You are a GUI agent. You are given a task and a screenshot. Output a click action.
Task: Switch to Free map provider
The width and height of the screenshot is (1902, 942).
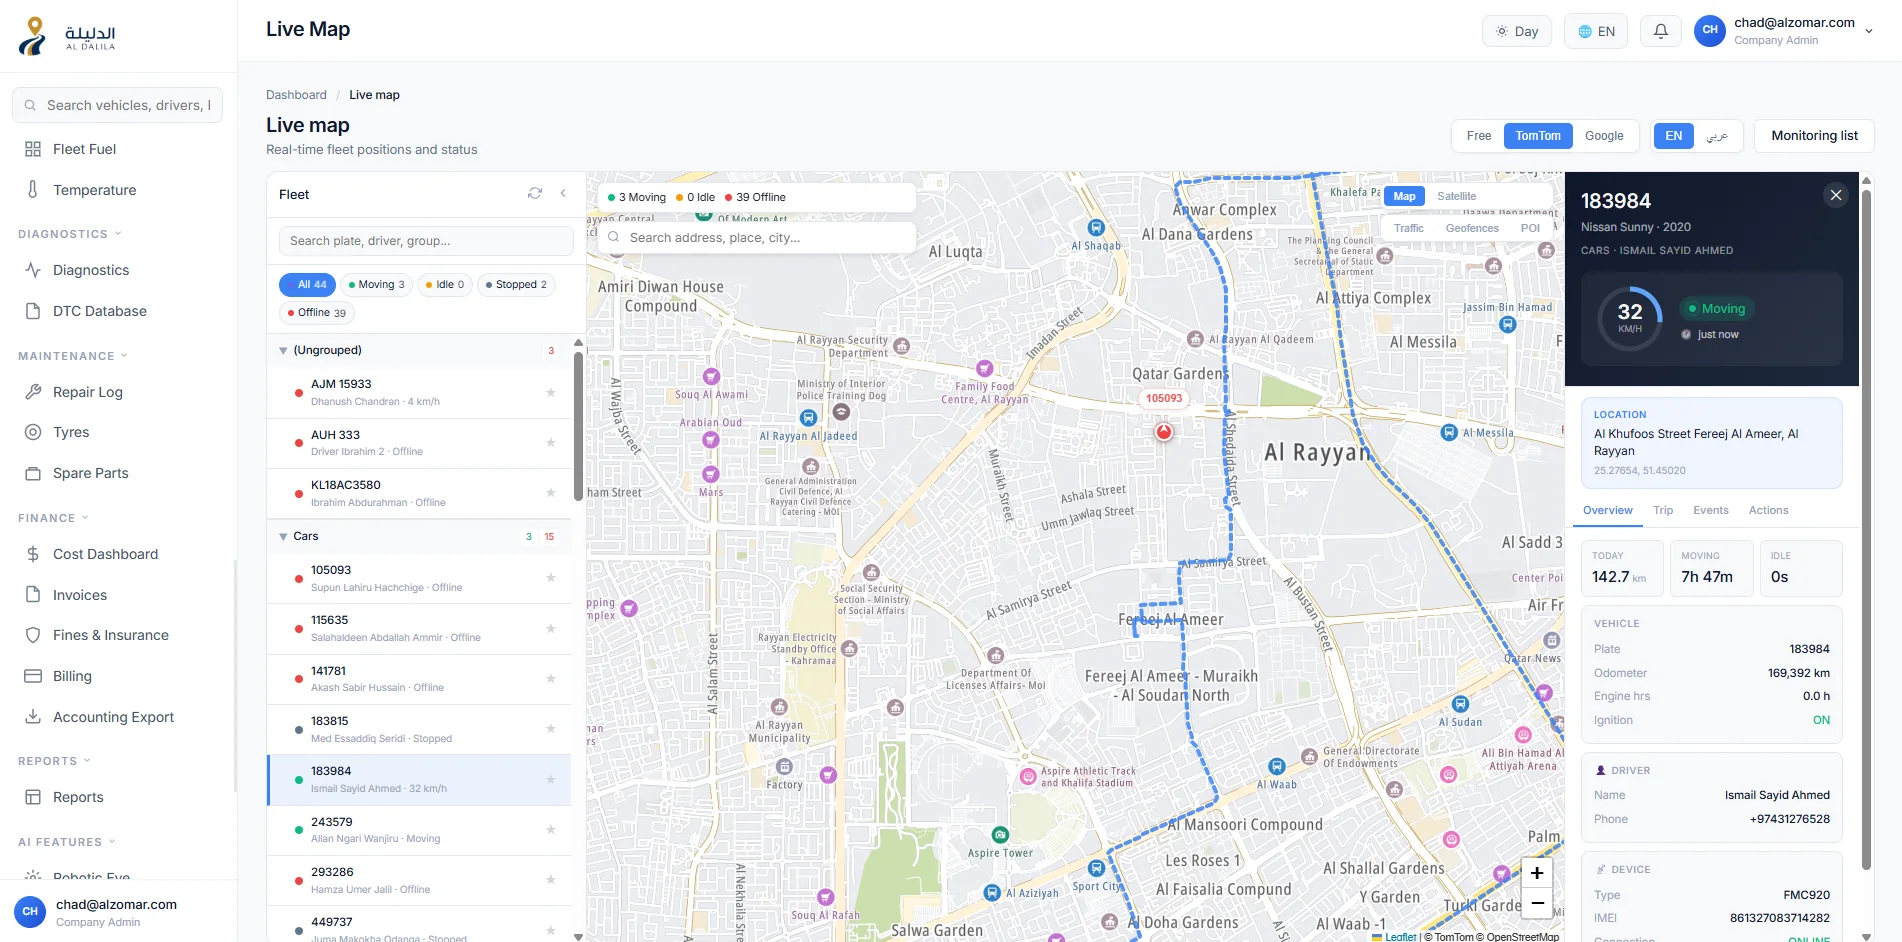(x=1479, y=136)
